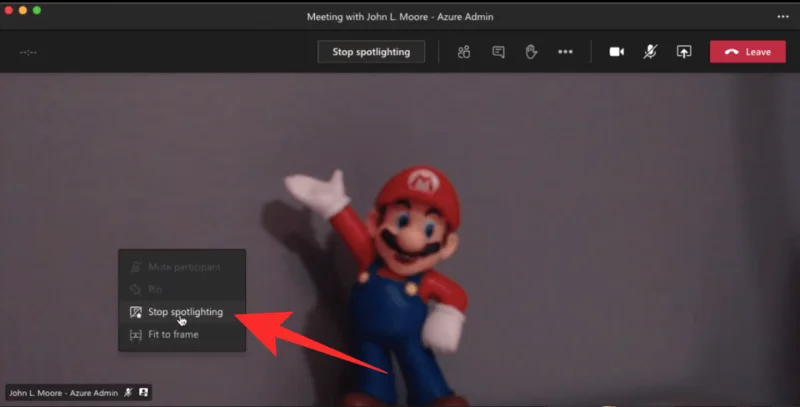
Task: Open the participants panel icon
Action: tap(464, 52)
